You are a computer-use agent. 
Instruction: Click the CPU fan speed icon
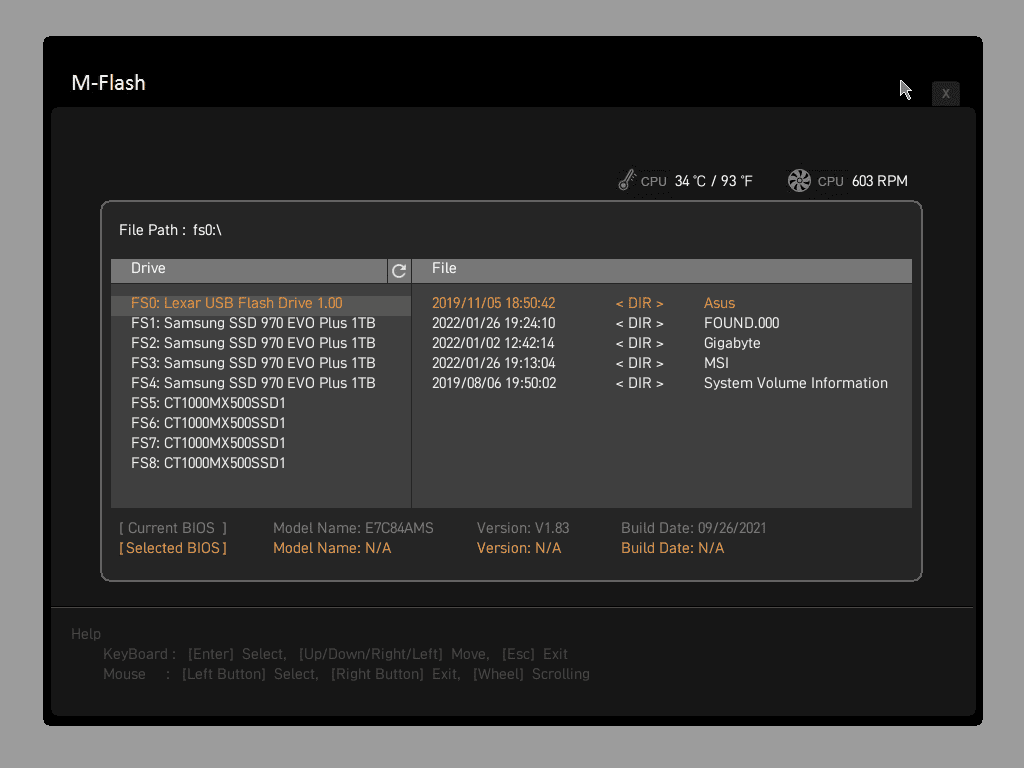click(x=799, y=181)
